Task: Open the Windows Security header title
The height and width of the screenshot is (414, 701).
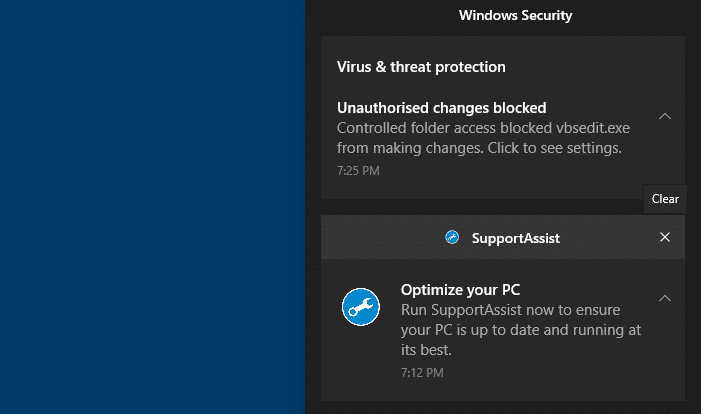Action: (x=515, y=15)
